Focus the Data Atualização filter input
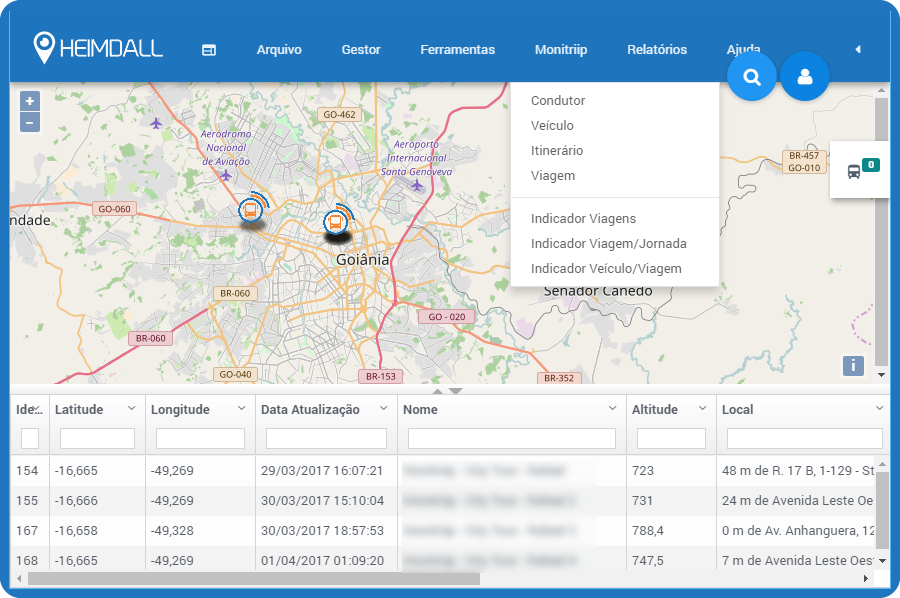900x598 pixels. (326, 438)
